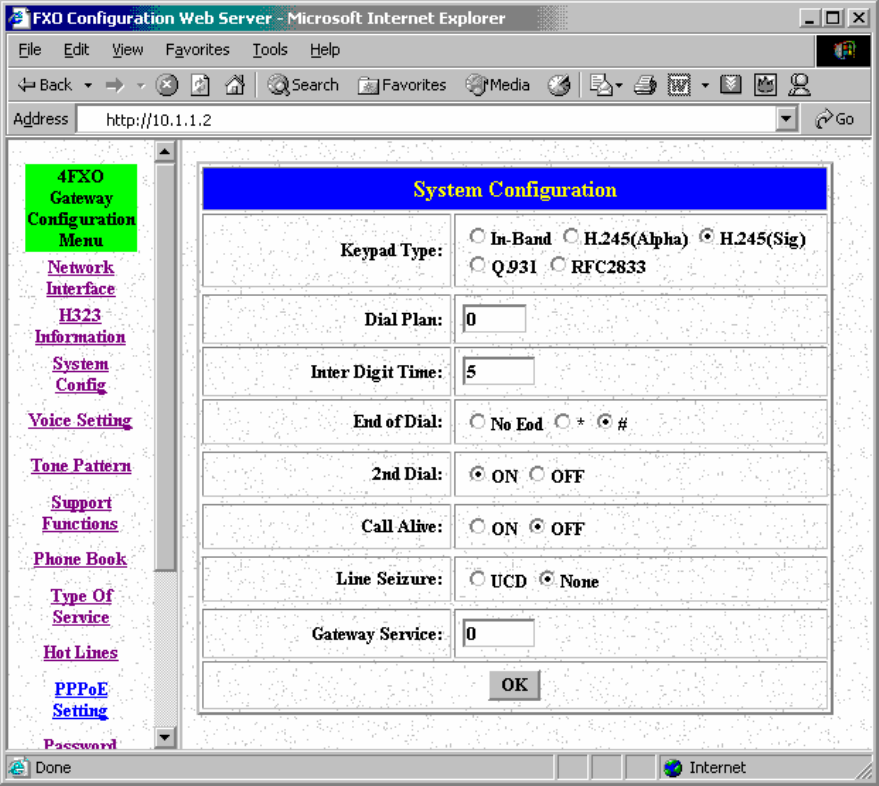Show the History toolbar icon
879x786 pixels.
[559, 86]
